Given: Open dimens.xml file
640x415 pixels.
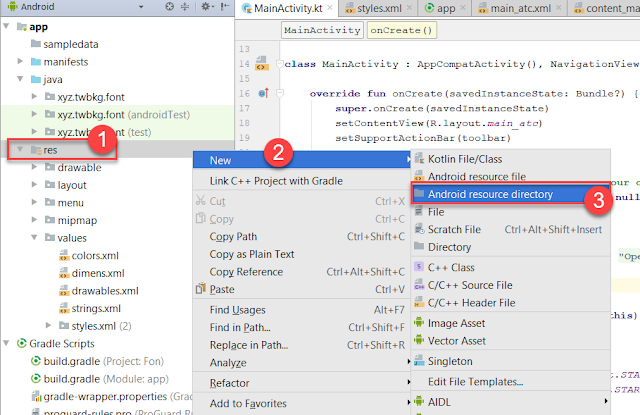Looking at the screenshot, I should [x=98, y=273].
